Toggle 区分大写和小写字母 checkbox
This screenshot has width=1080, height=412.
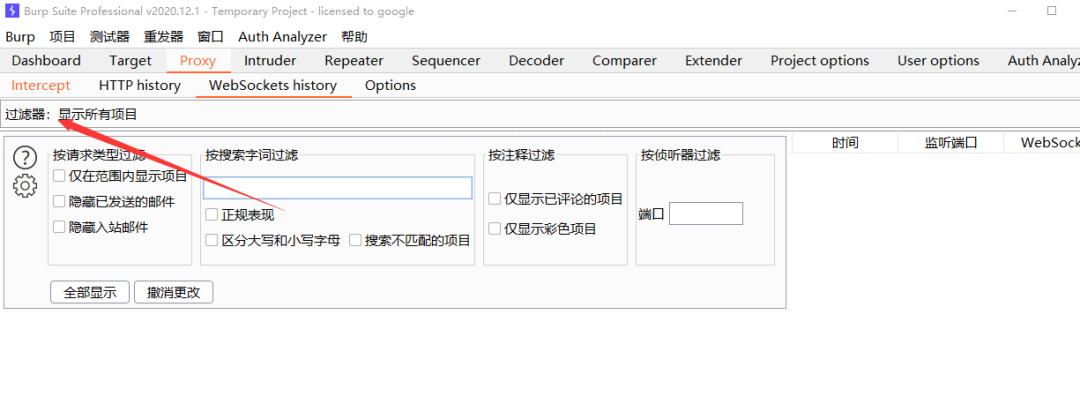pos(212,240)
